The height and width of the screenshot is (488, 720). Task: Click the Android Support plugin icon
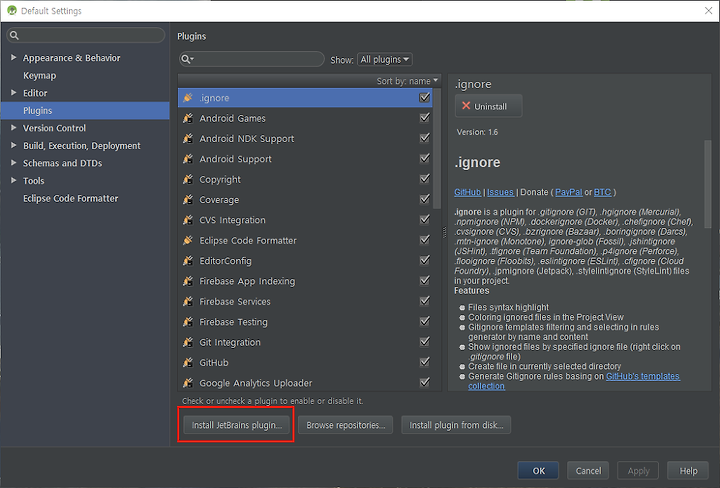tap(188, 158)
